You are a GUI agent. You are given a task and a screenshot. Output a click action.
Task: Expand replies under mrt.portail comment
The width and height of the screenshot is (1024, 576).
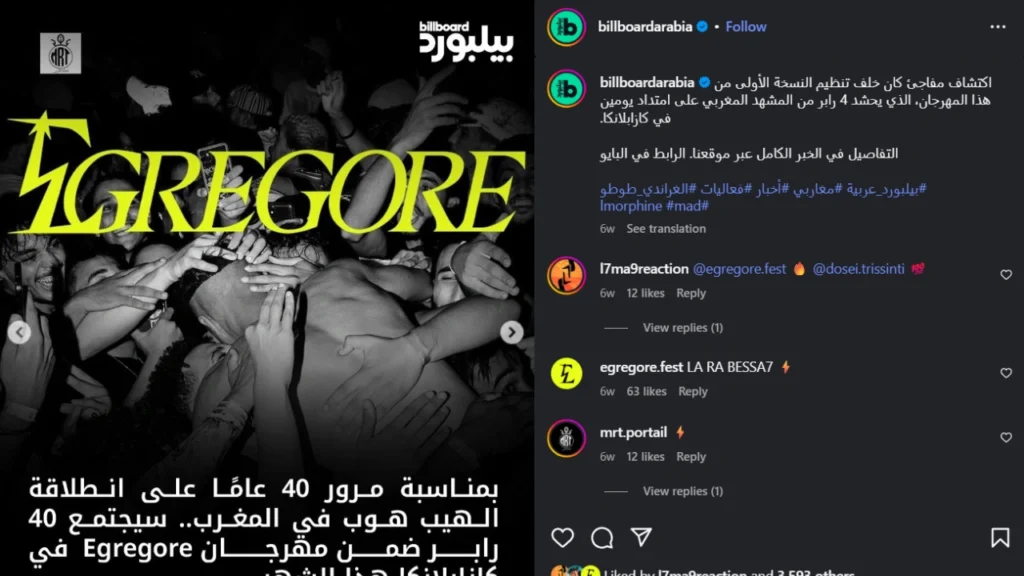[682, 490]
